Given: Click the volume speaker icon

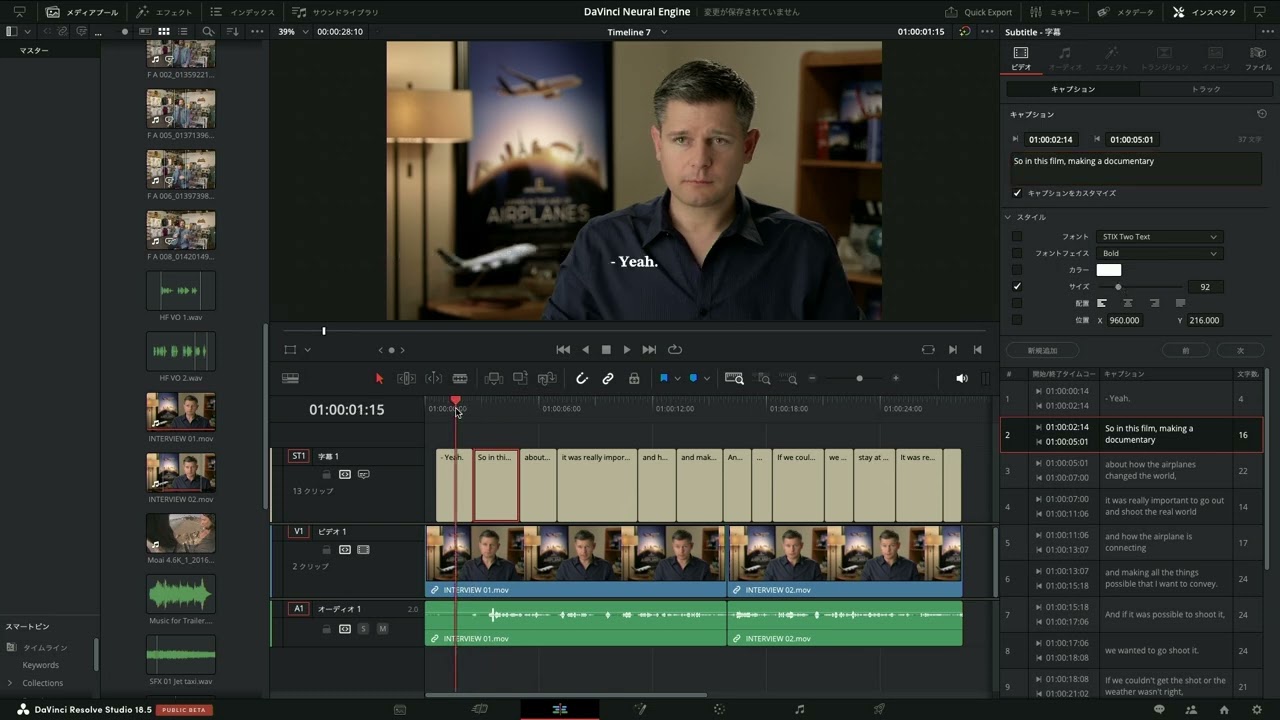Looking at the screenshot, I should [962, 379].
